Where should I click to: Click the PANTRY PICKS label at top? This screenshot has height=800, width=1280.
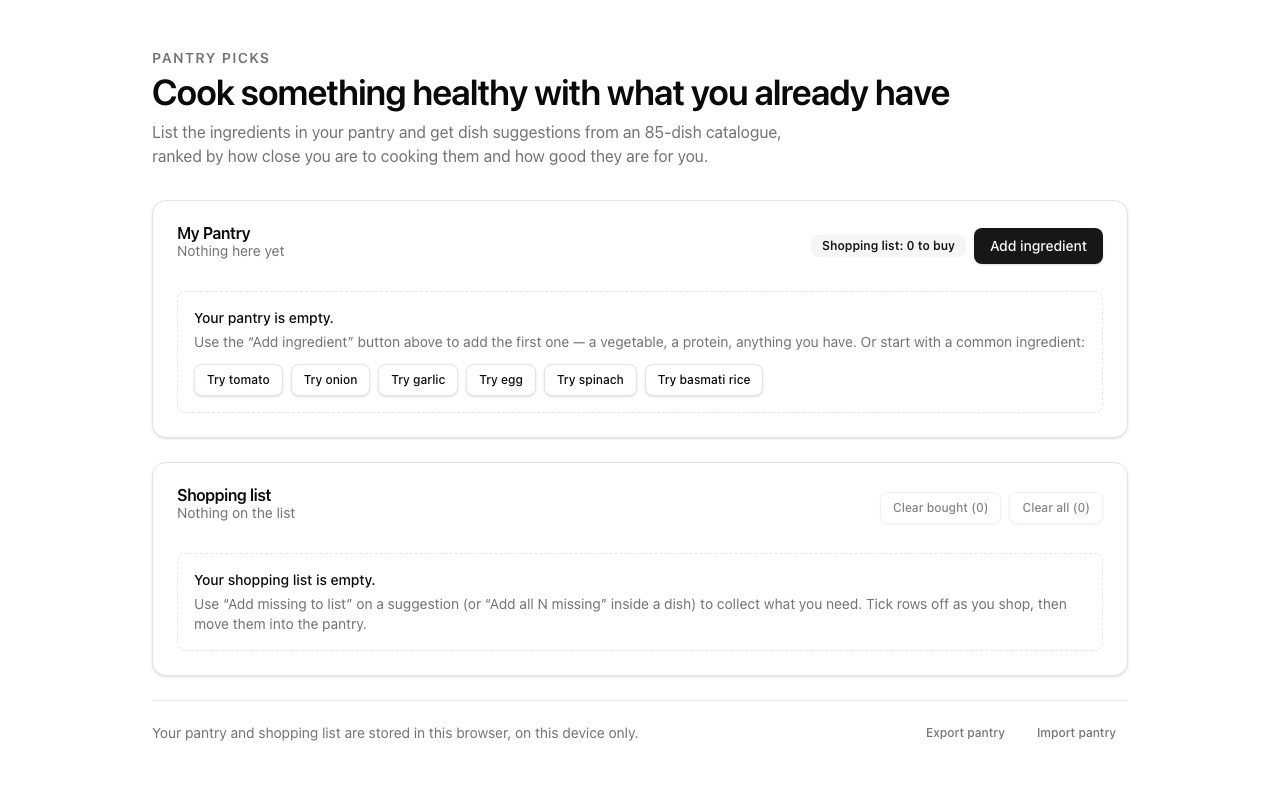(211, 58)
